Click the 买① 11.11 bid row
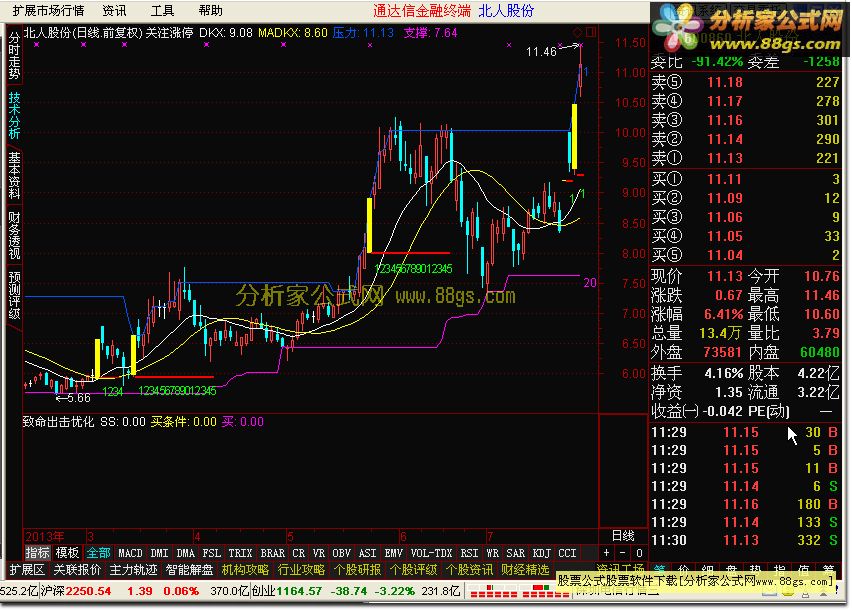The width and height of the screenshot is (852, 610). click(745, 179)
